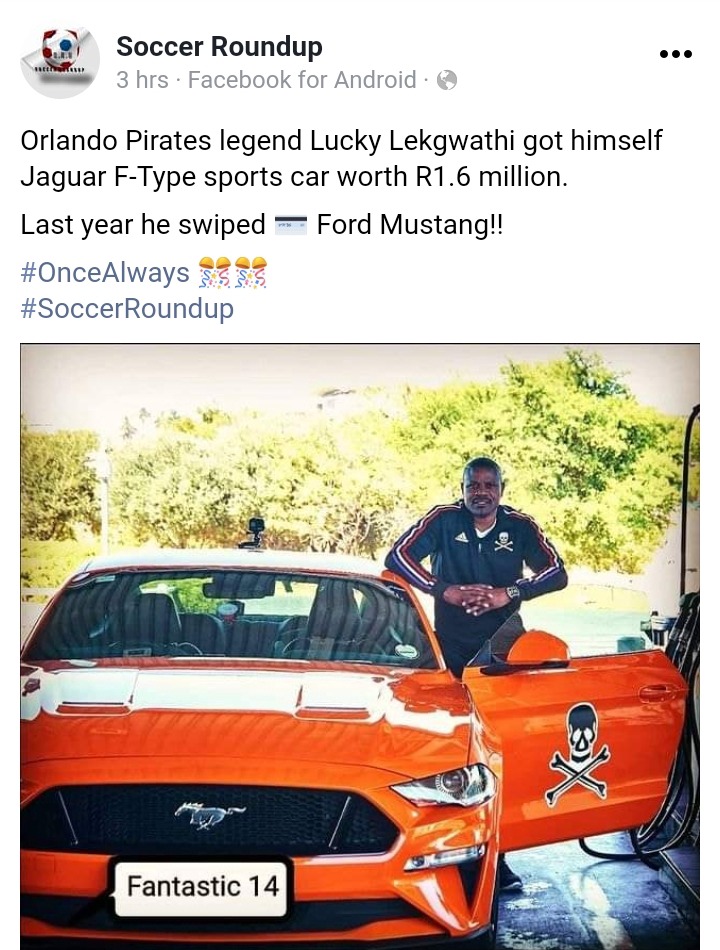Tap the public globe privacy icon
The height and width of the screenshot is (950, 720).
point(447,80)
